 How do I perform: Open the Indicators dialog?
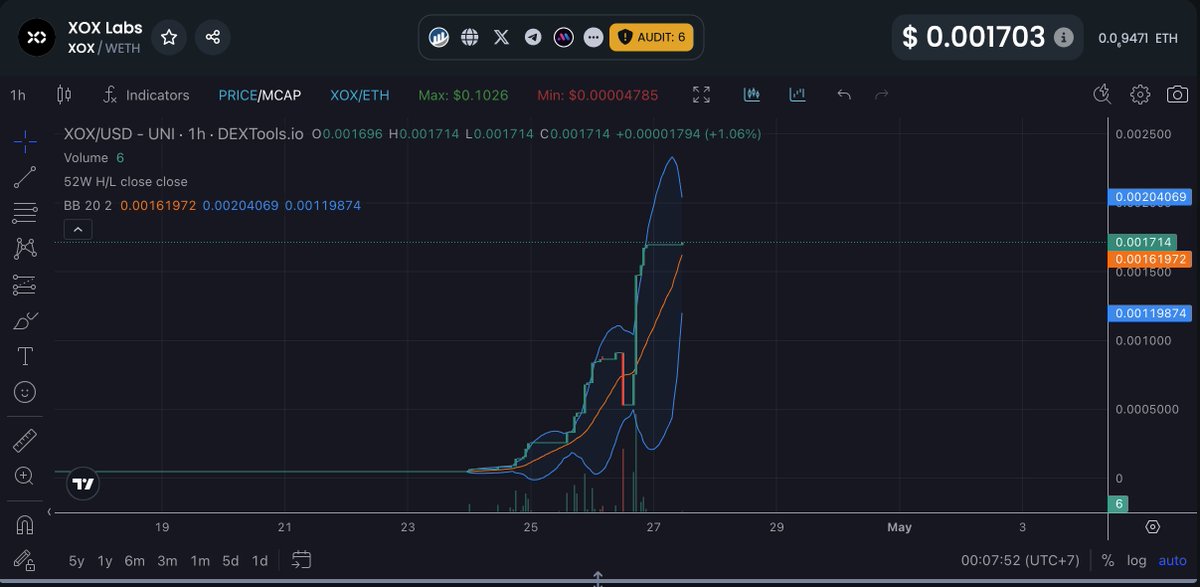tap(146, 95)
